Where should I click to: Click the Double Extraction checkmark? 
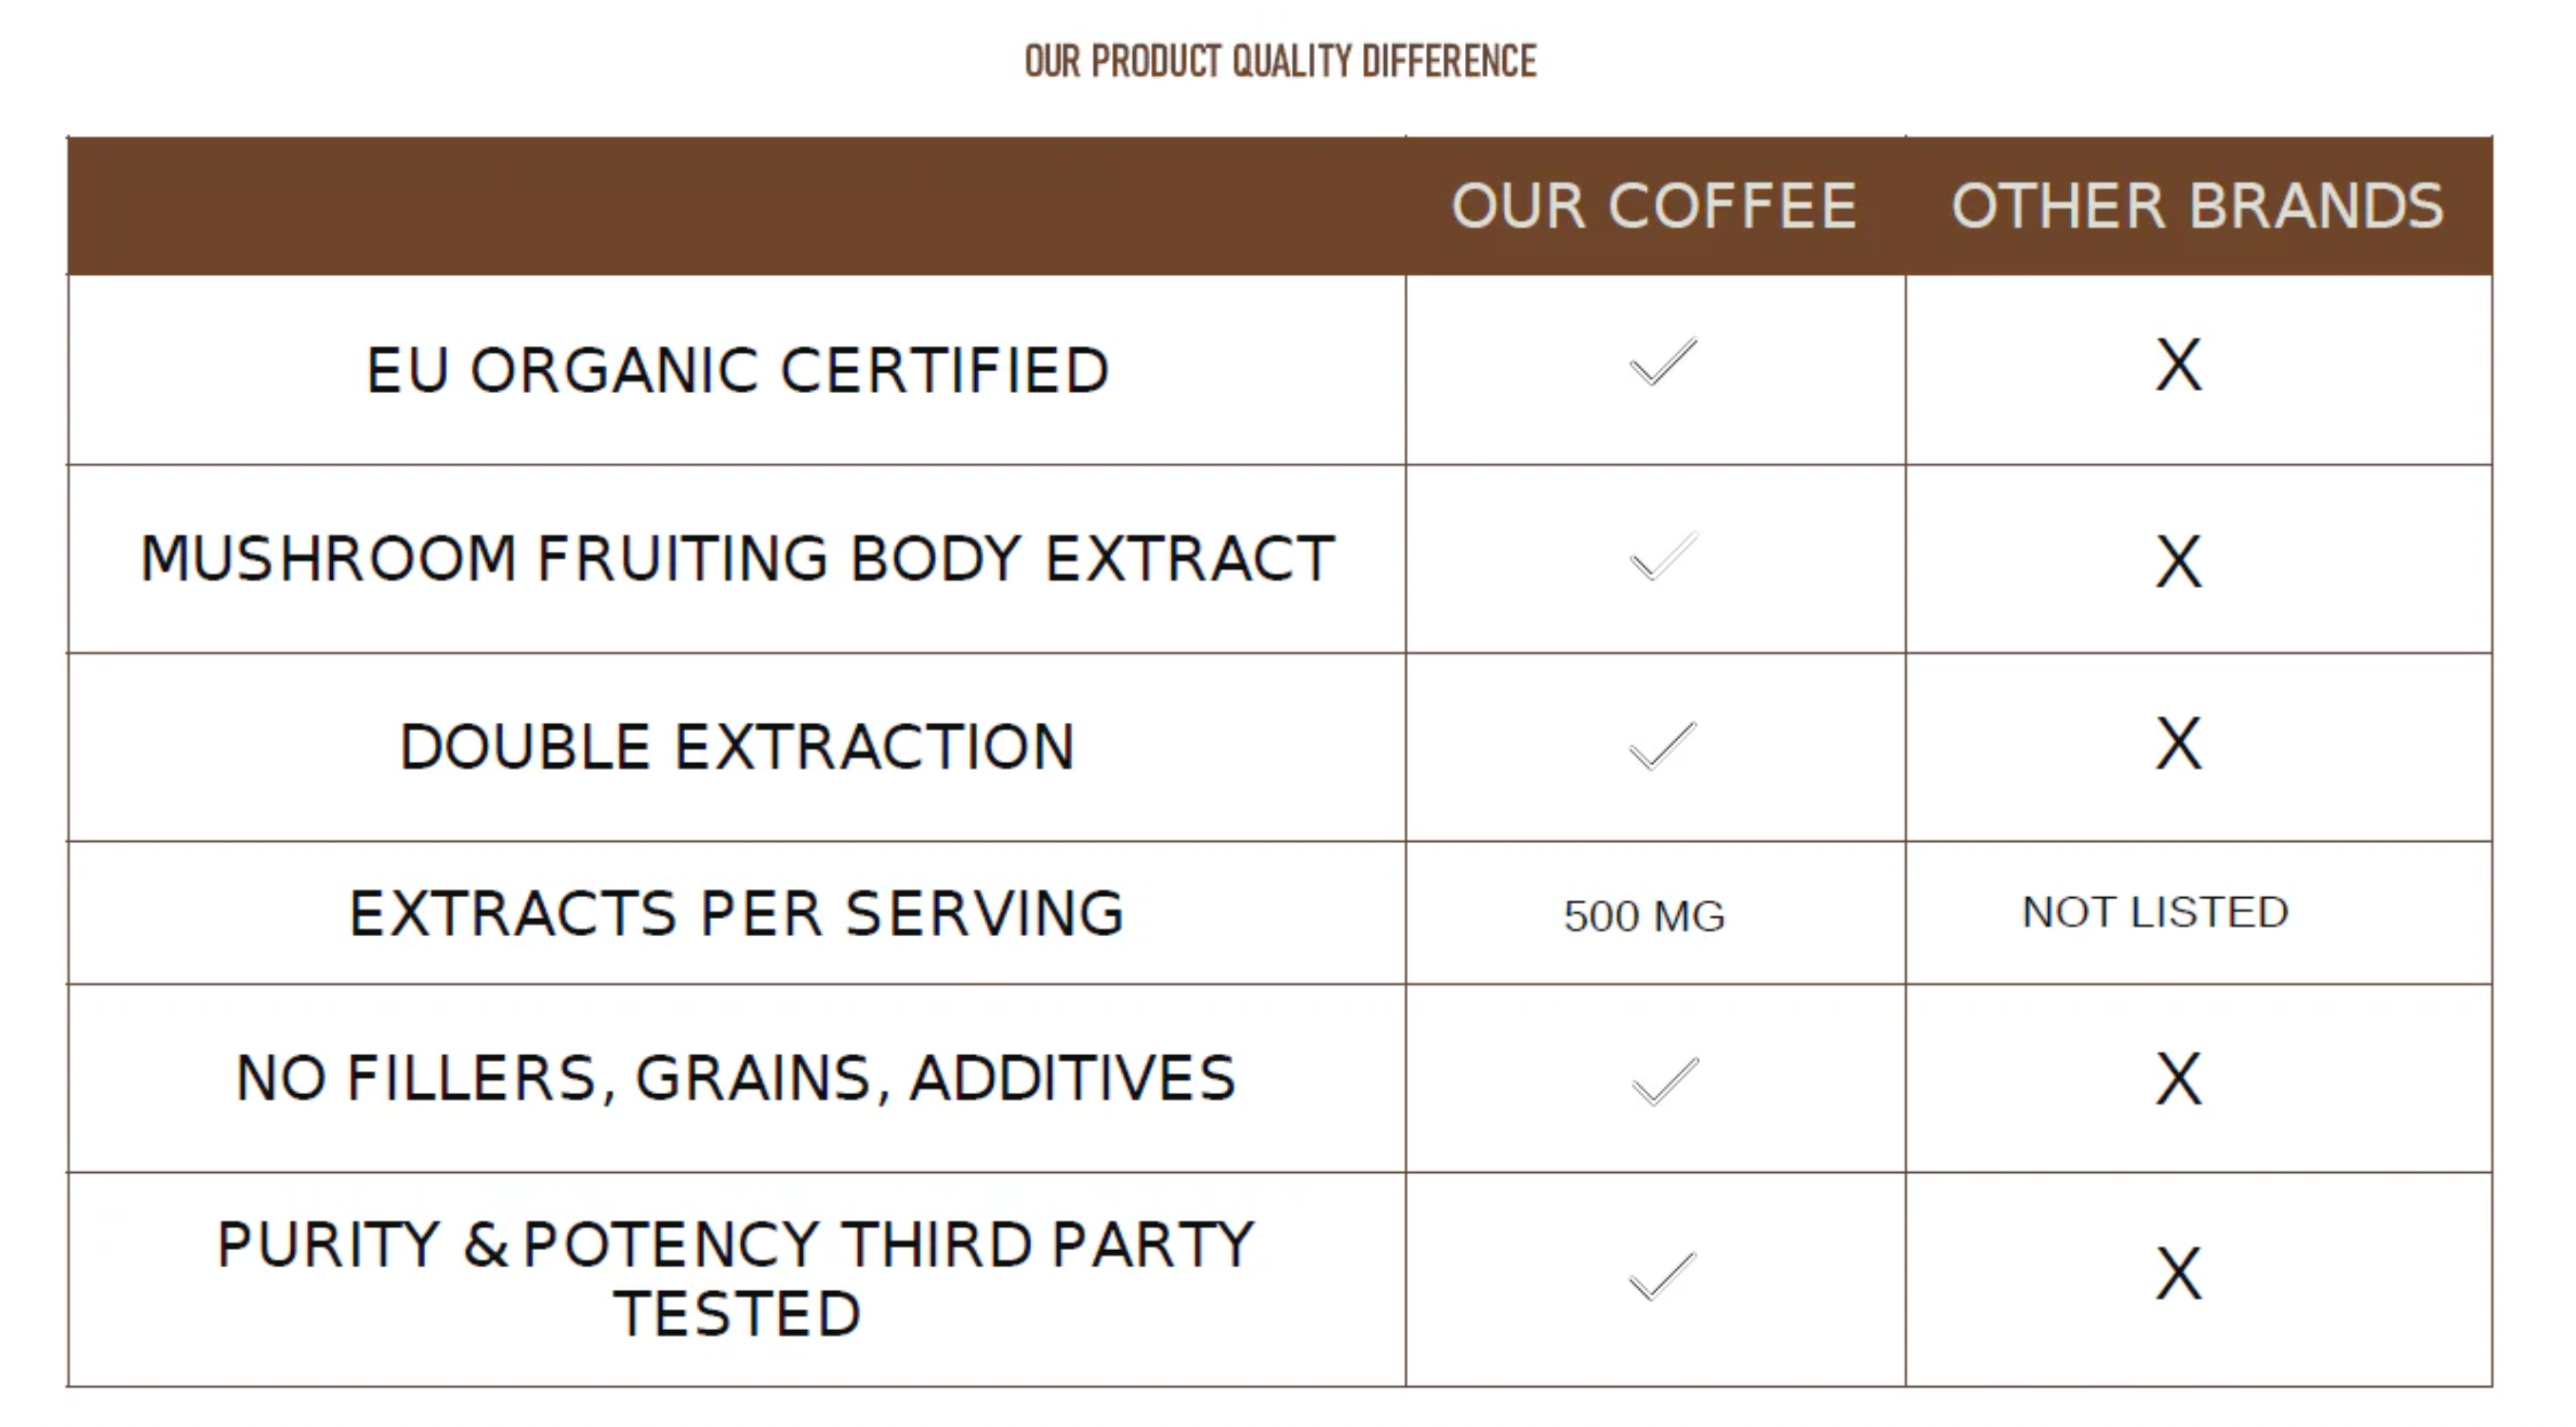[1663, 746]
